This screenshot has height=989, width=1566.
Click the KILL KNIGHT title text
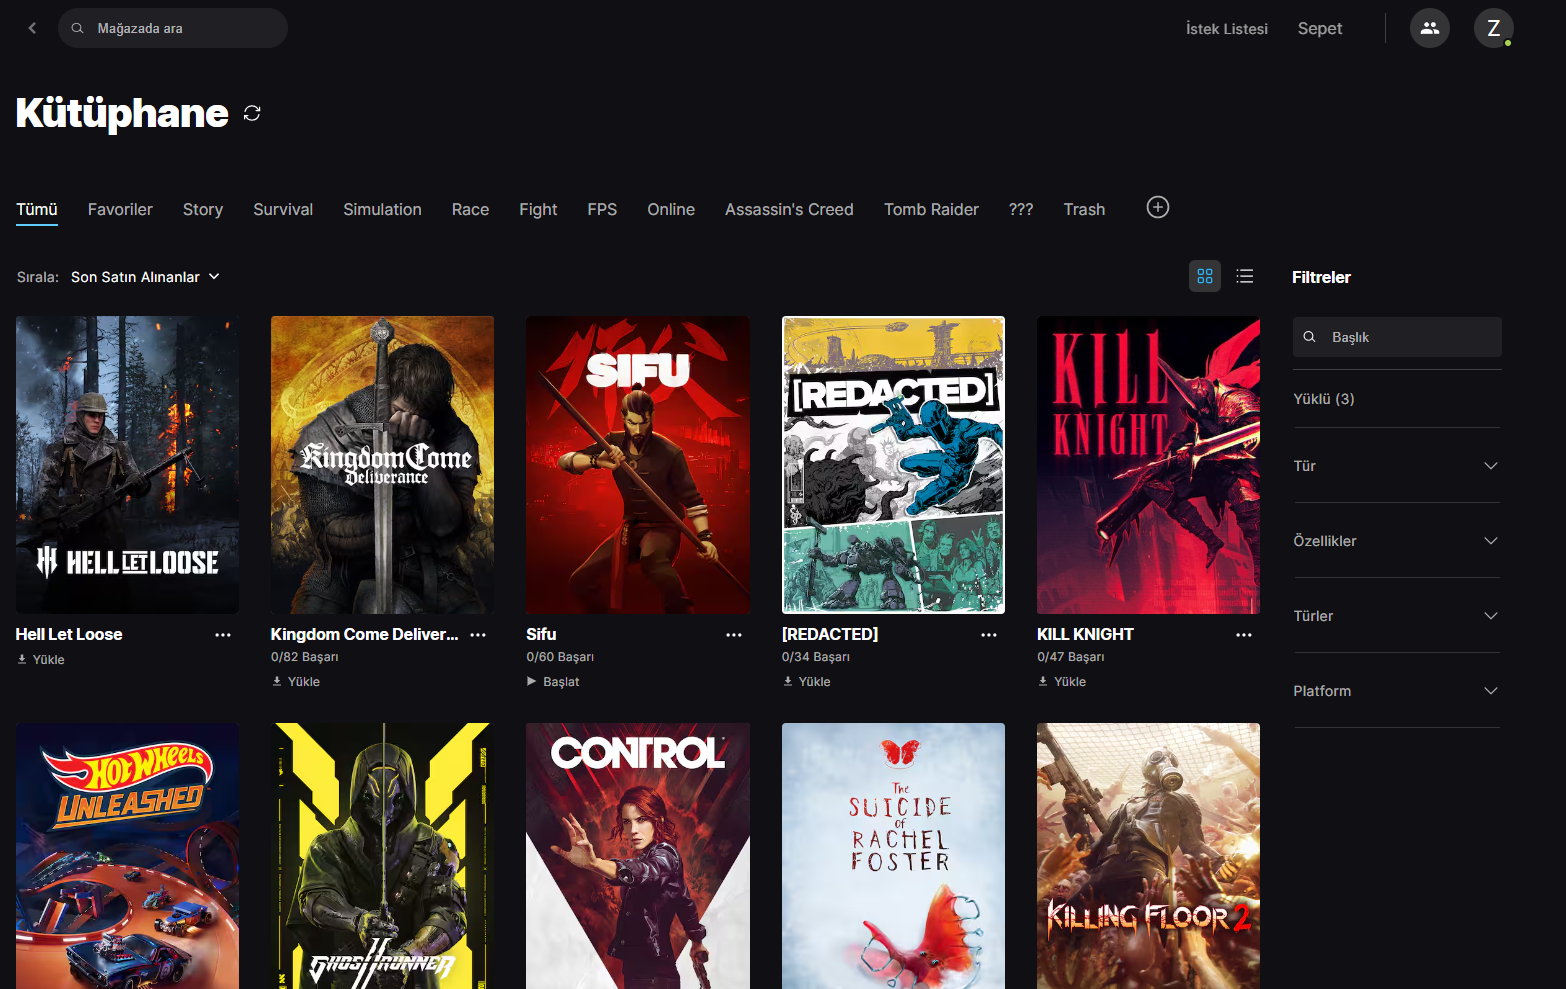[1085, 634]
